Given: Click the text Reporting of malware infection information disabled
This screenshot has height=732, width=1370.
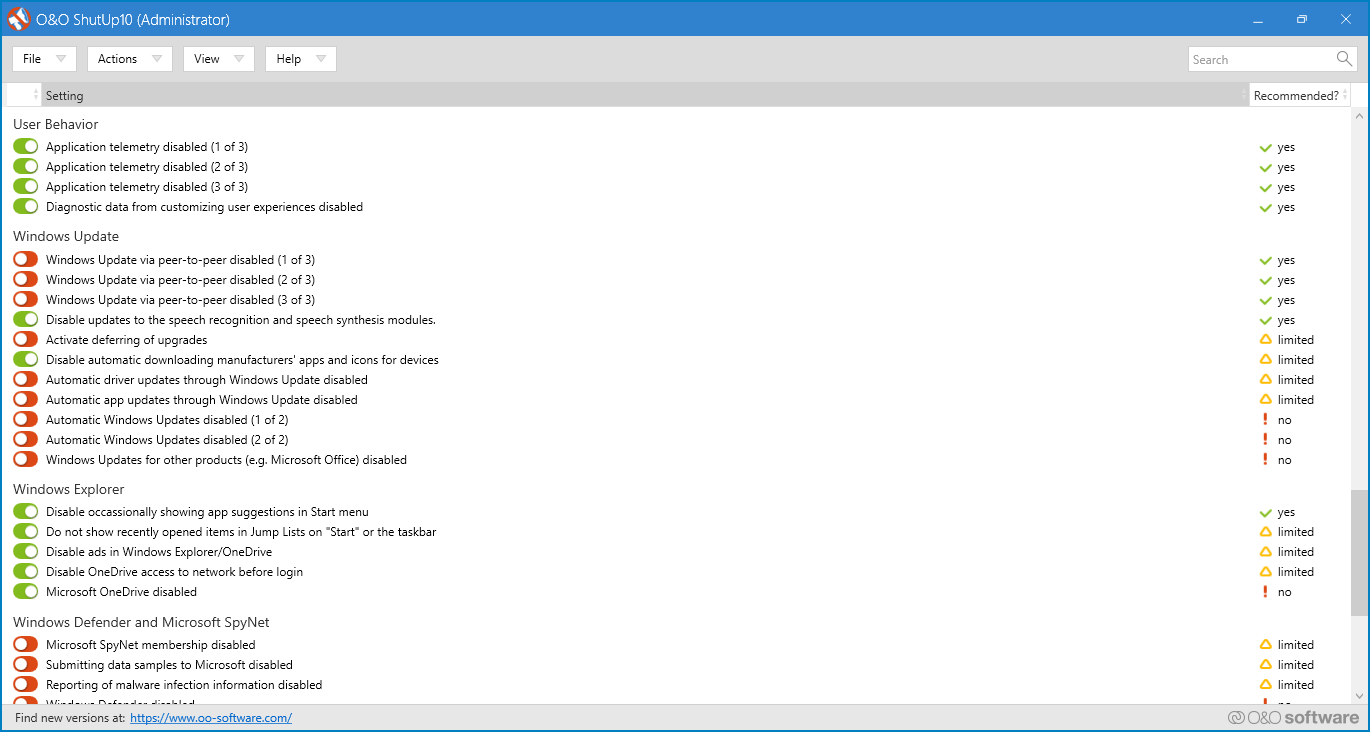Looking at the screenshot, I should click(184, 685).
